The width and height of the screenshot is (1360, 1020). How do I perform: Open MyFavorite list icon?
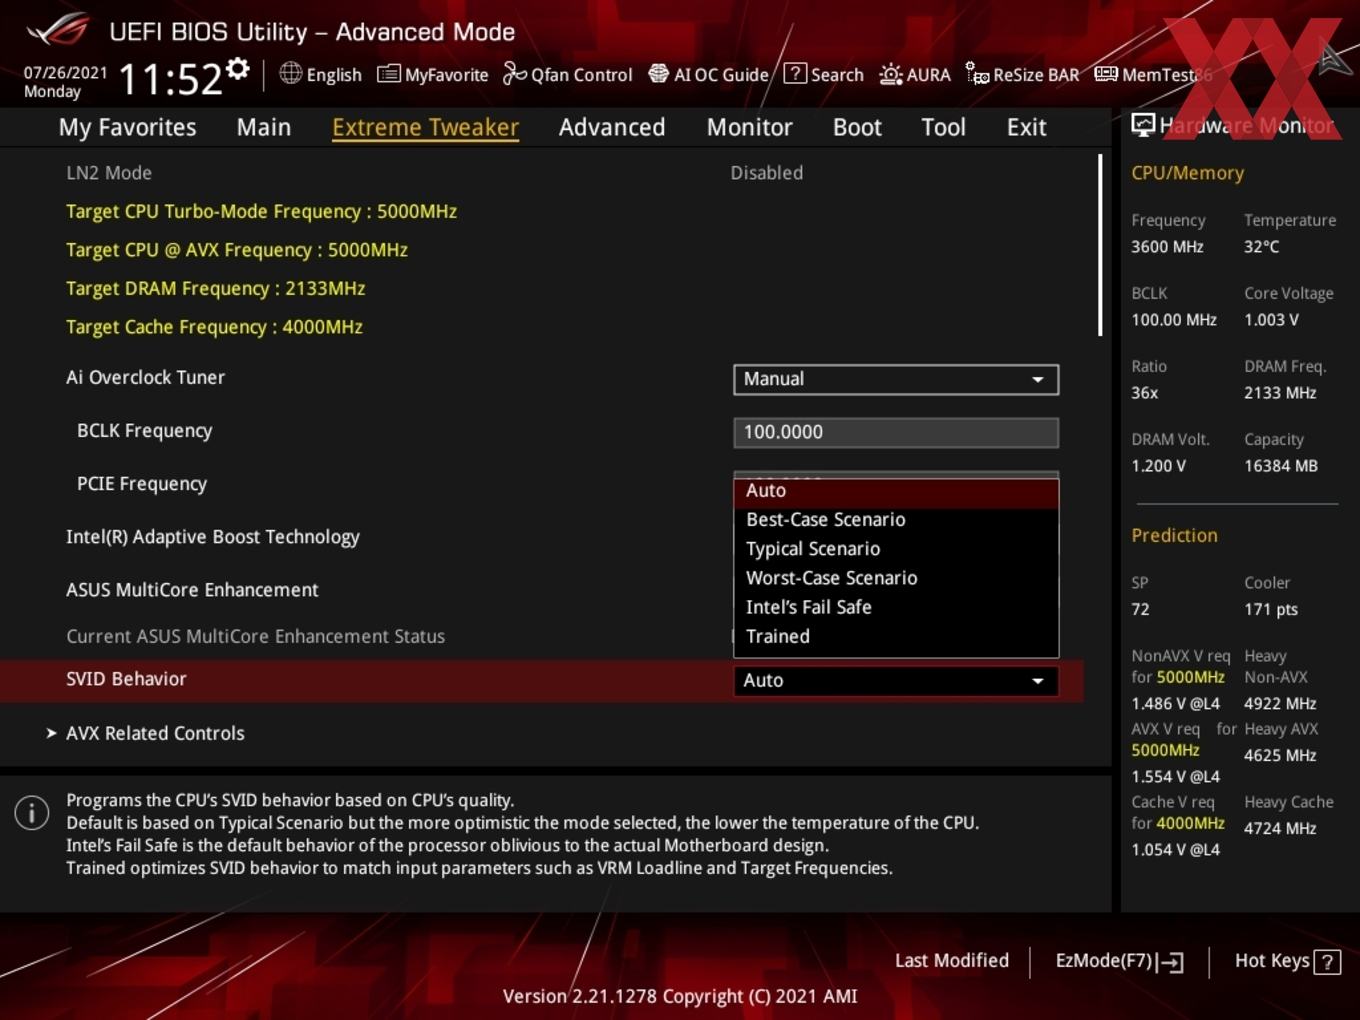coord(388,74)
